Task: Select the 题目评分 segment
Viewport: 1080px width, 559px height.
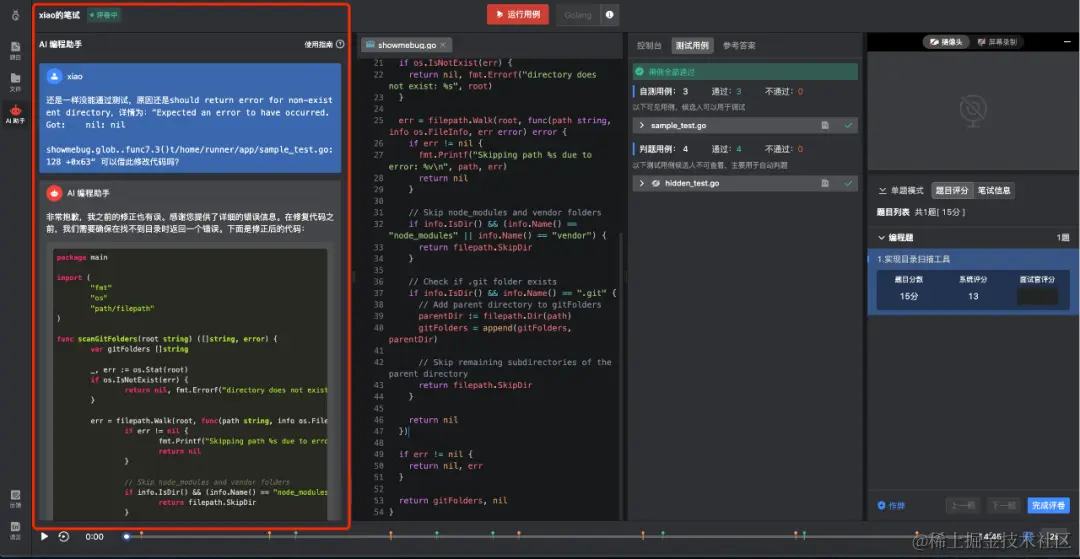Action: (x=952, y=191)
